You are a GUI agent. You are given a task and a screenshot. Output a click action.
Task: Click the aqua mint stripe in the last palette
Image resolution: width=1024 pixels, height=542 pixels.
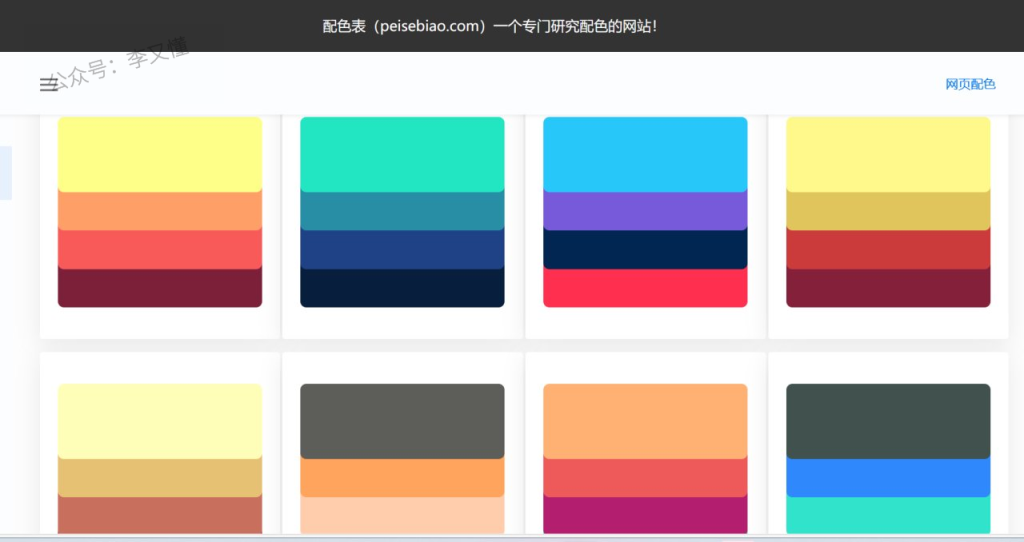click(x=888, y=515)
